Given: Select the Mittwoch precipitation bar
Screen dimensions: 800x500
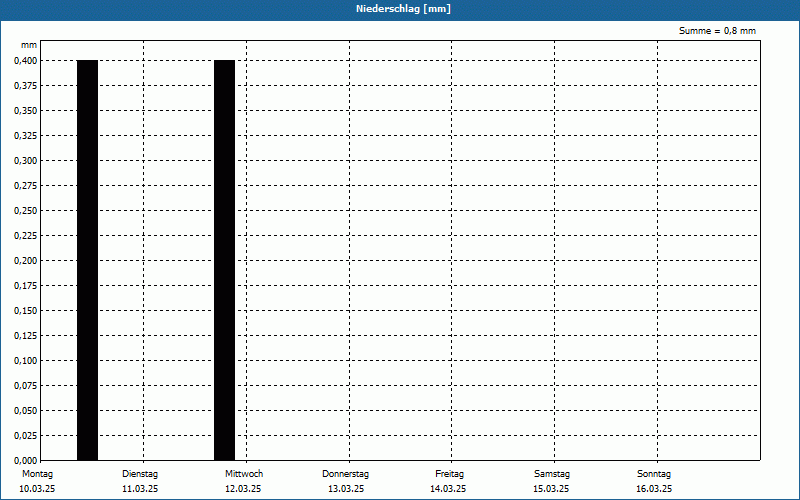Looking at the screenshot, I should click(224, 260).
